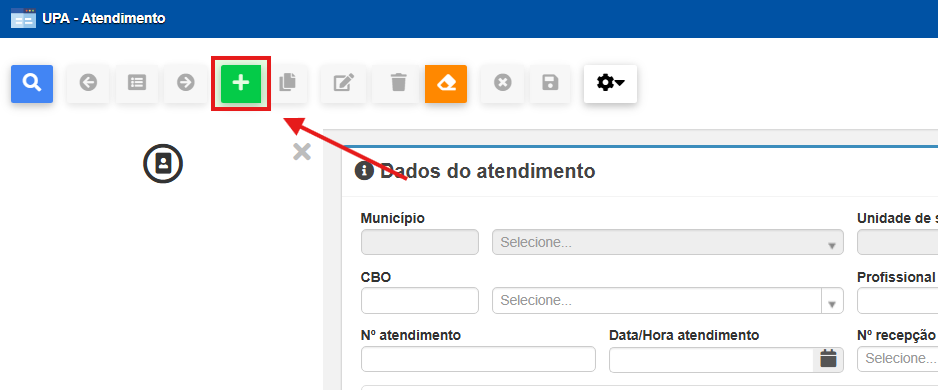Expand the Município Selecione dropdown
This screenshot has height=390, width=938.
point(668,242)
